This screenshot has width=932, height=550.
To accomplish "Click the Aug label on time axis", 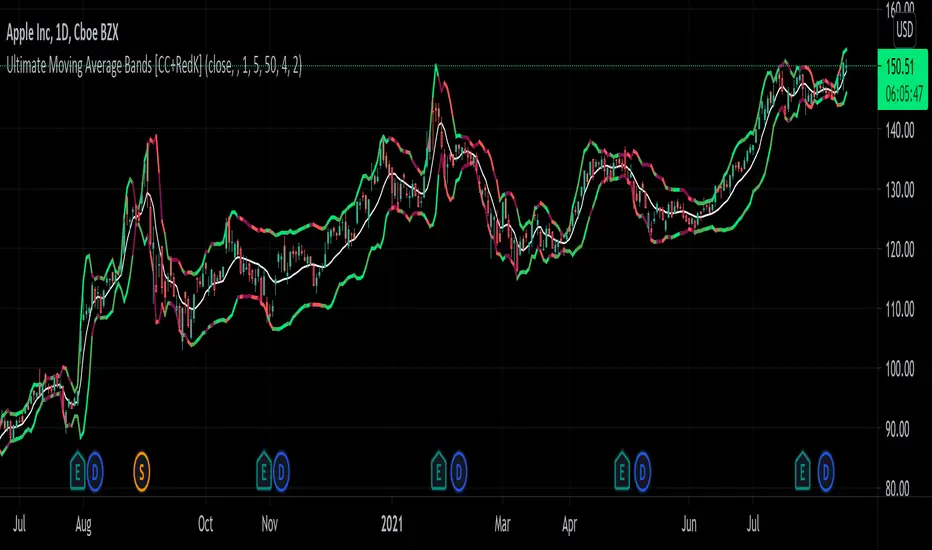I will [83, 524].
